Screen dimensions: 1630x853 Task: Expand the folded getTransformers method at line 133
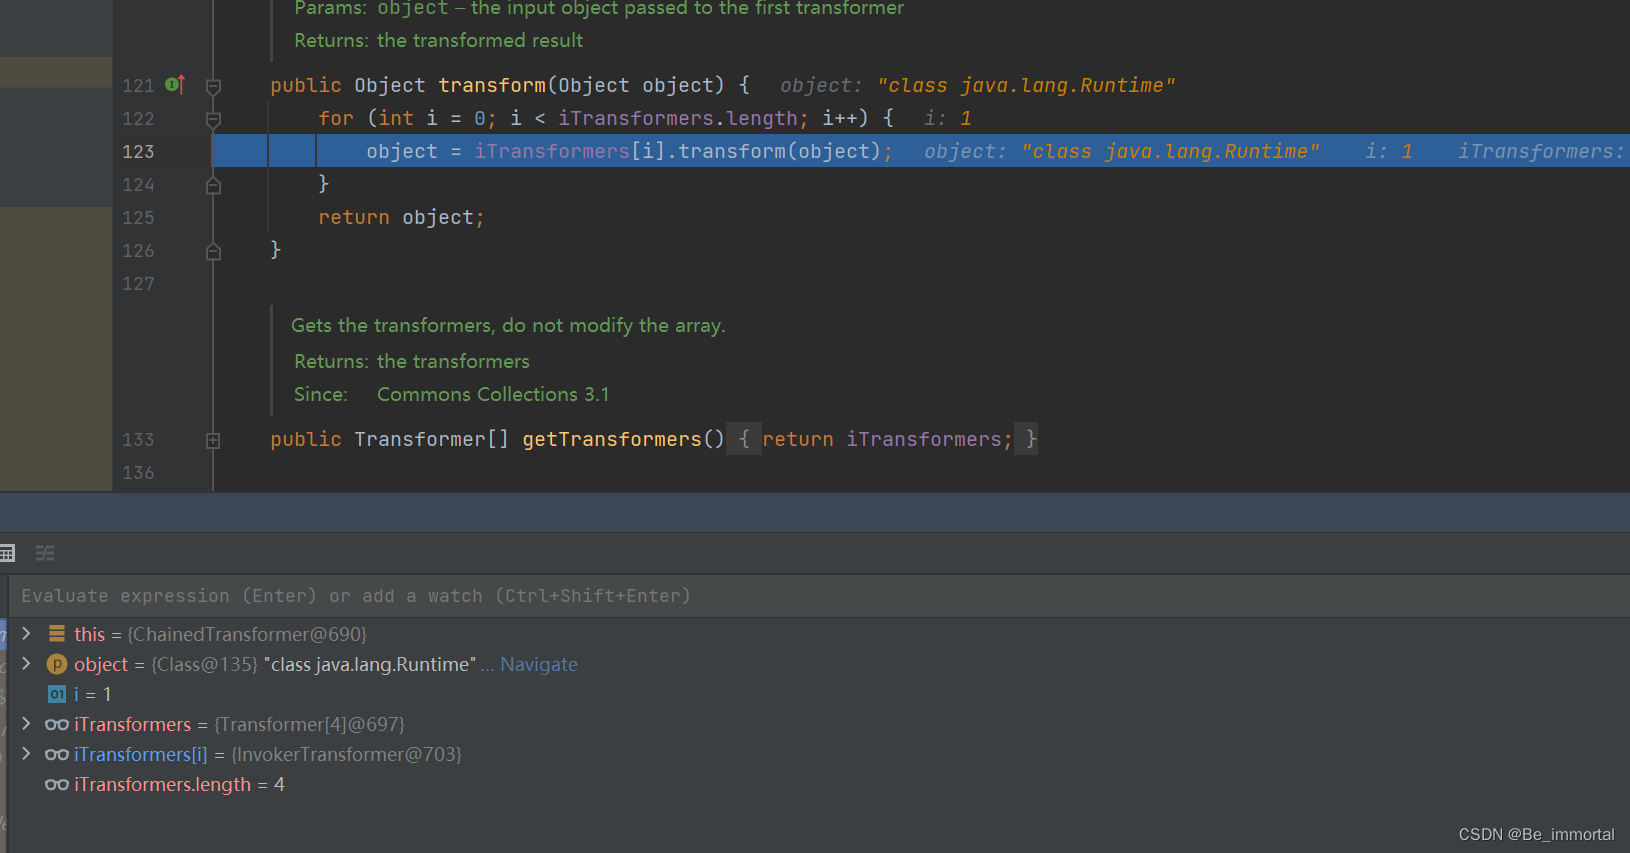point(213,440)
